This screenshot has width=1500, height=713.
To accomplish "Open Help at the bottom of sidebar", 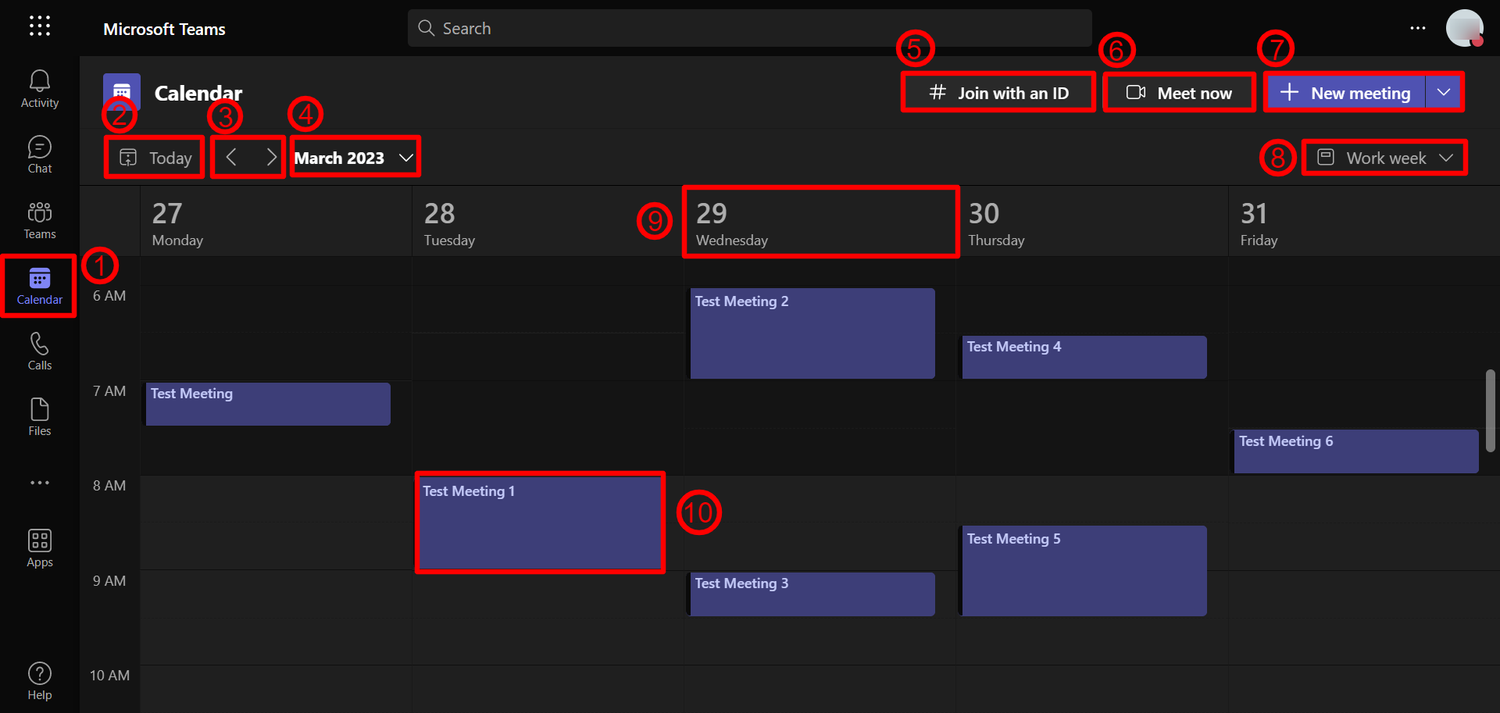I will [x=39, y=680].
